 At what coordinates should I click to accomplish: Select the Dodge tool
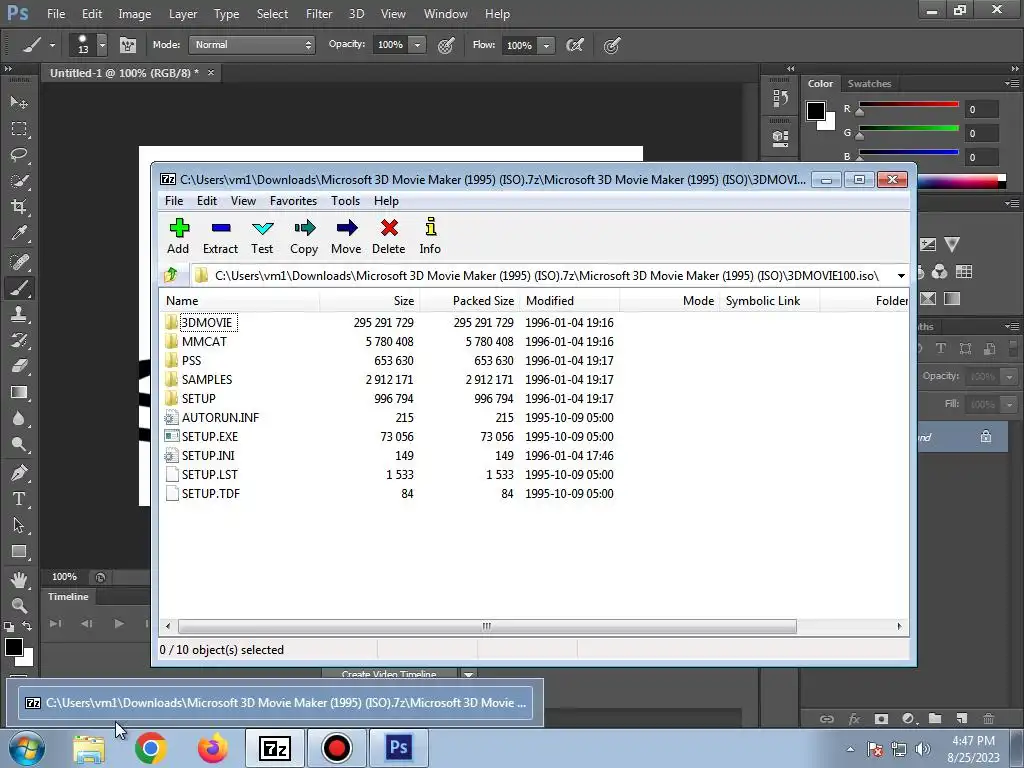point(19,445)
